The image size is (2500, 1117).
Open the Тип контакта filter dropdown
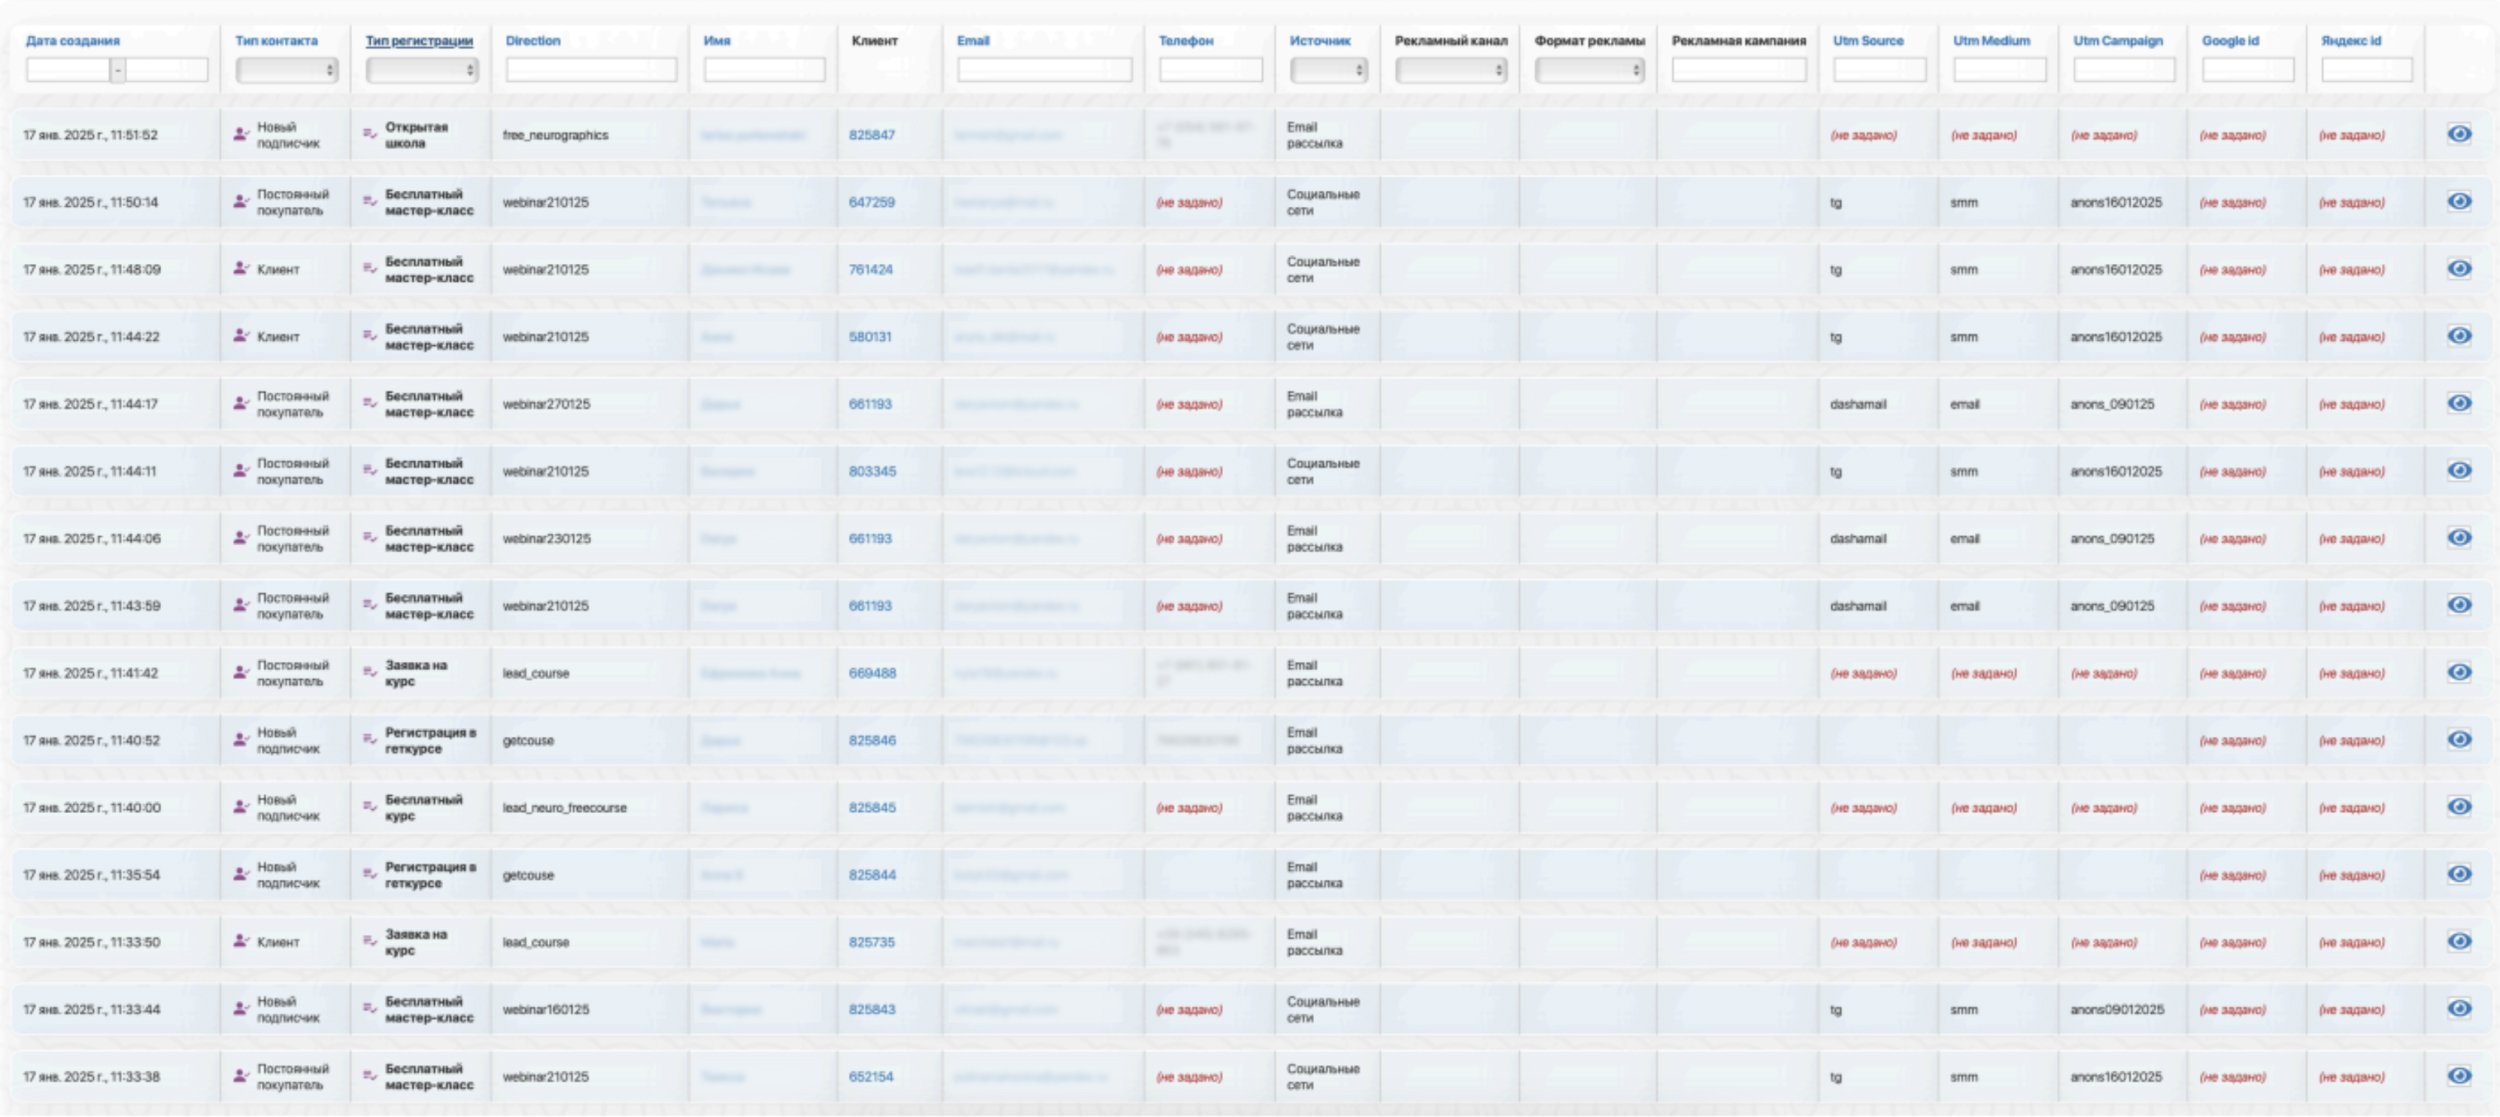coord(286,70)
